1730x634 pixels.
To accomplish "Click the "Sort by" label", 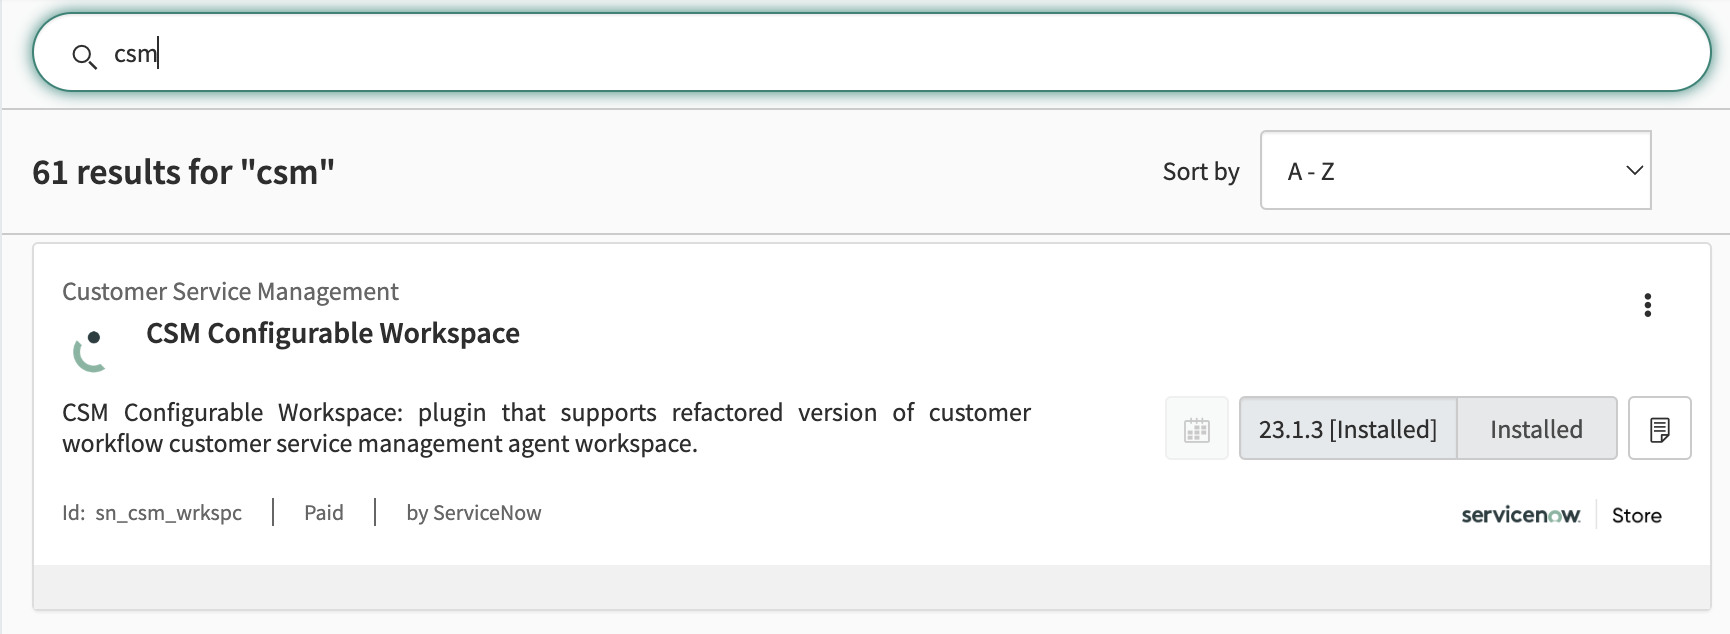I will tap(1200, 172).
